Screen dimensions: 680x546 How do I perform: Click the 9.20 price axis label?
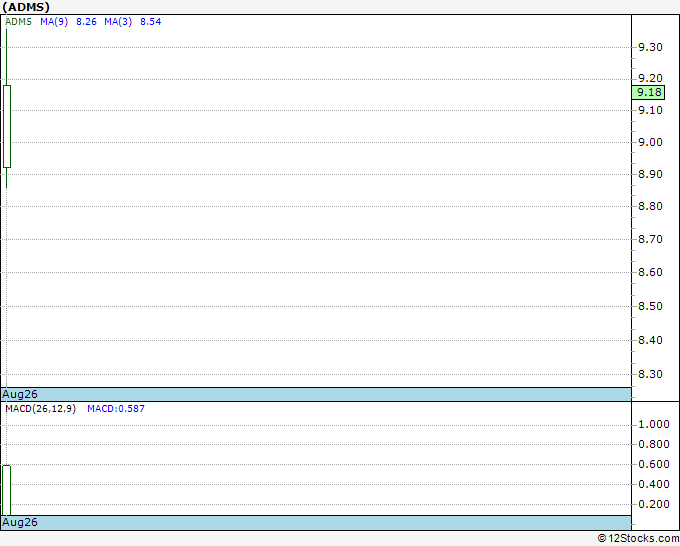pyautogui.click(x=650, y=78)
